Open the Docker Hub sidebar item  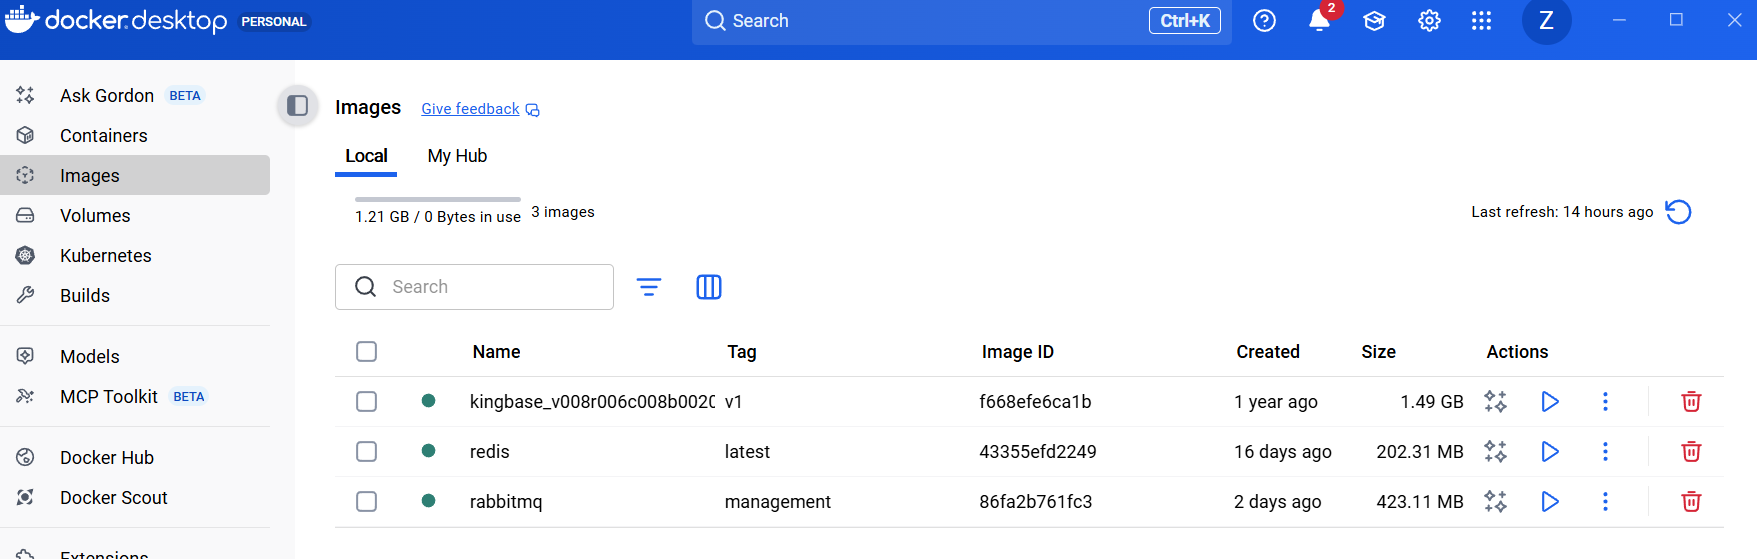[135, 457]
